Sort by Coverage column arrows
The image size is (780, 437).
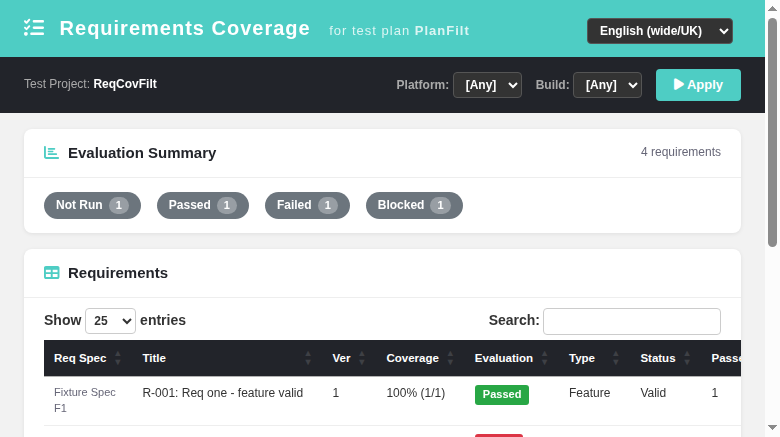point(450,358)
